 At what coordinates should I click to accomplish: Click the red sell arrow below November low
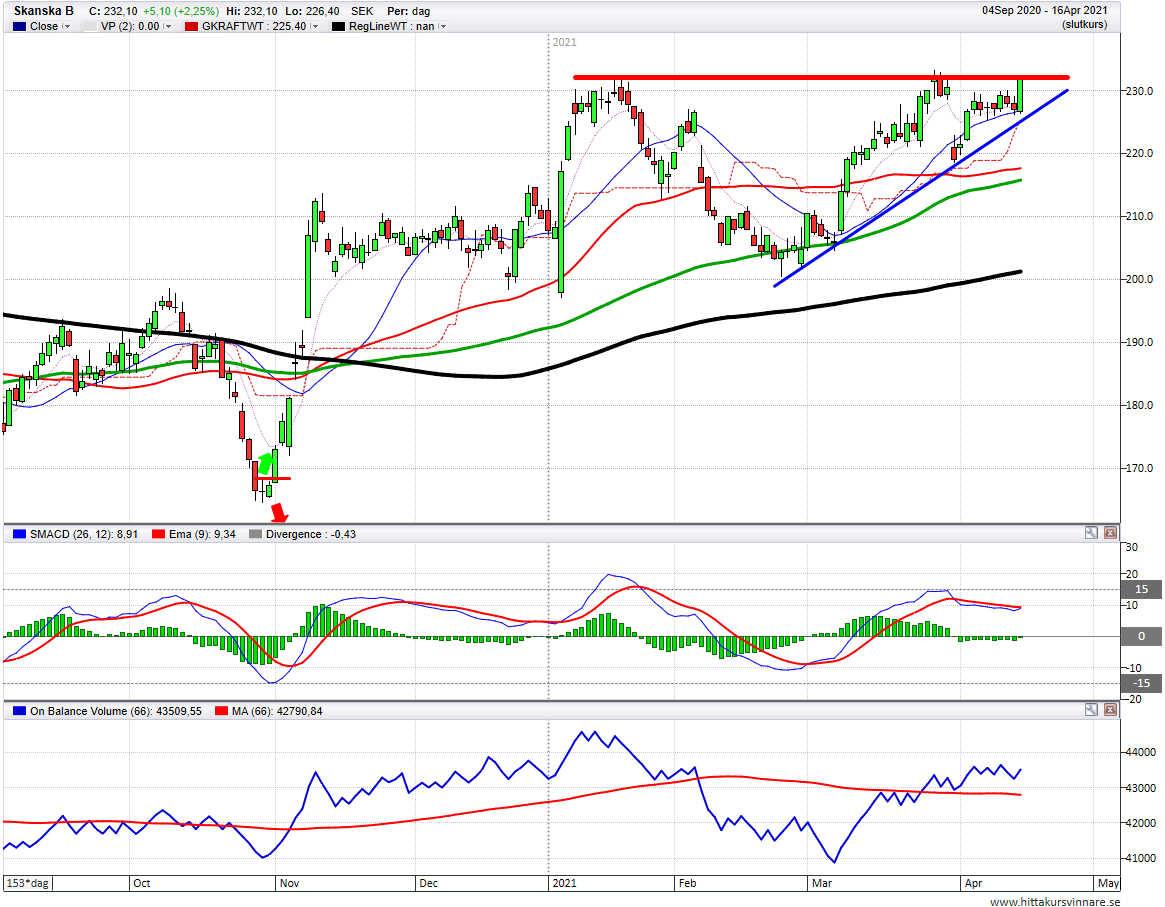[279, 512]
